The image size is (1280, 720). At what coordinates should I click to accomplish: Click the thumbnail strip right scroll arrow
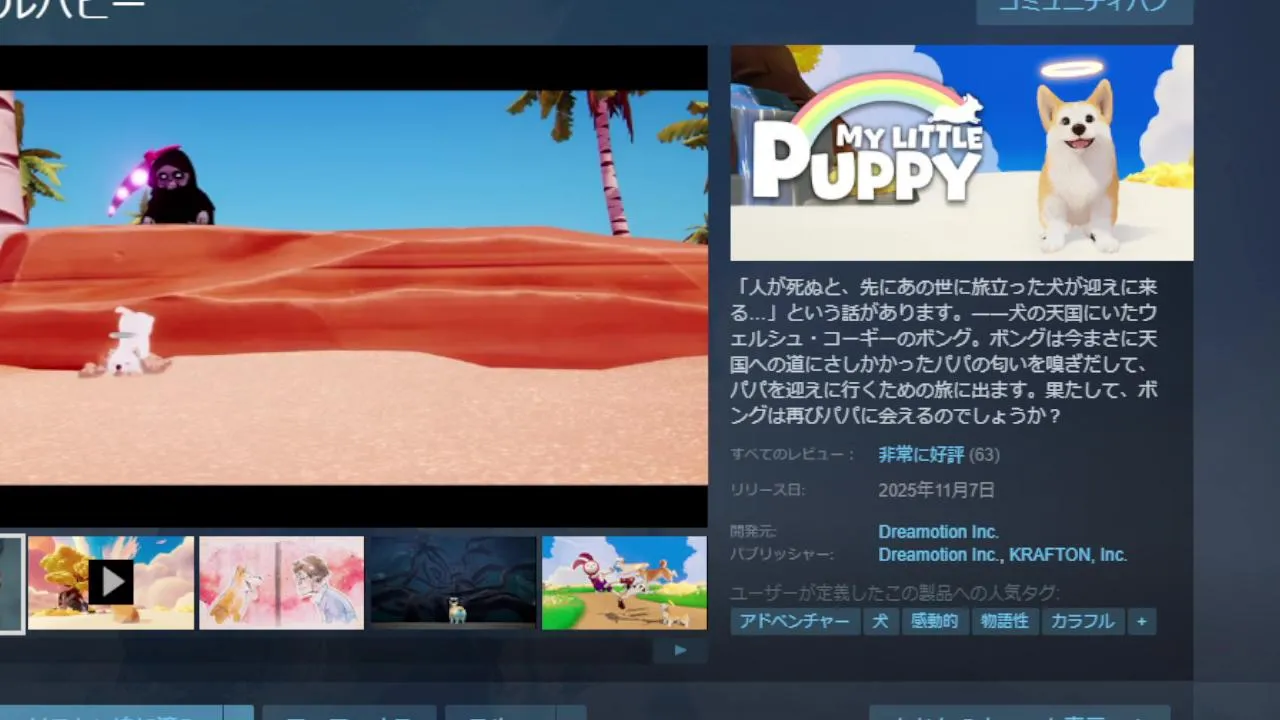680,650
